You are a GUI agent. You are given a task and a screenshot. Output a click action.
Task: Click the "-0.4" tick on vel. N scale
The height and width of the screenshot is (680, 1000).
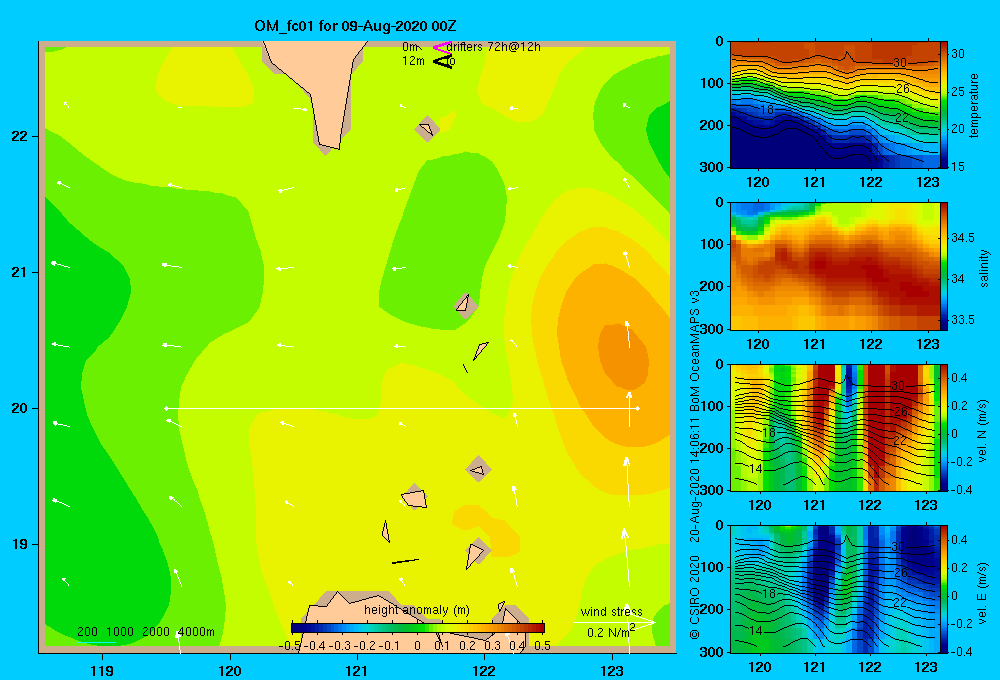[962, 490]
